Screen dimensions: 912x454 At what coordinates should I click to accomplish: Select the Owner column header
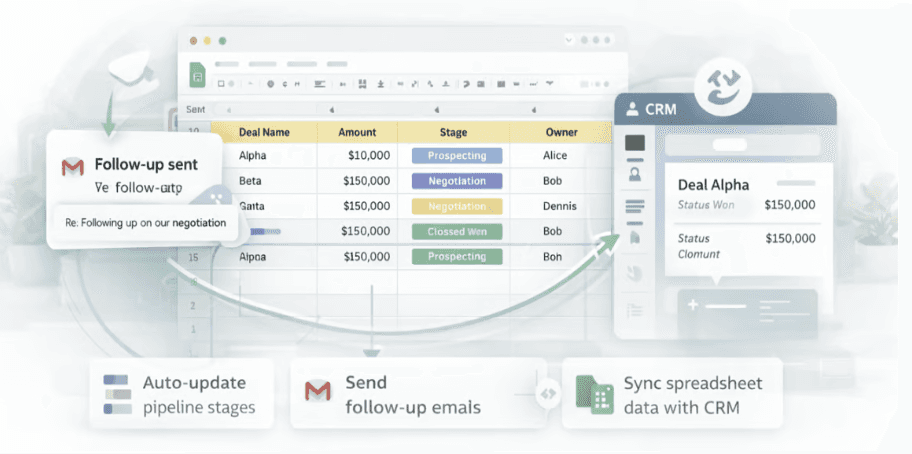pyautogui.click(x=561, y=132)
